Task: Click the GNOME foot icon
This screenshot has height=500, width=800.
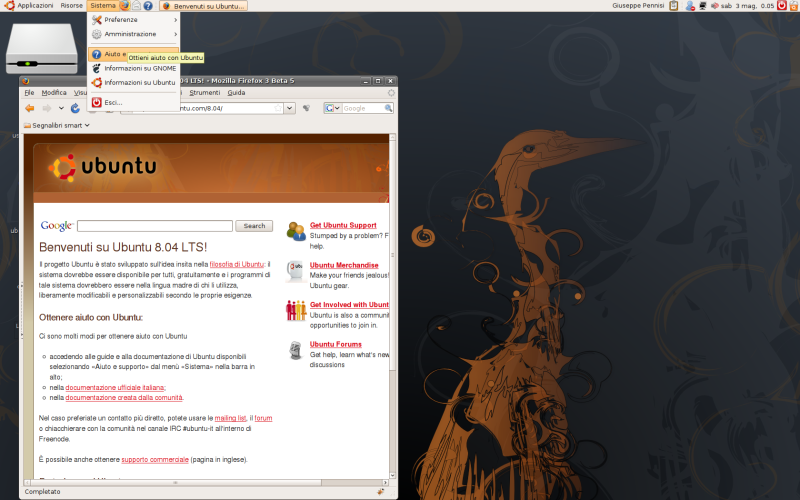Action: pos(96,68)
